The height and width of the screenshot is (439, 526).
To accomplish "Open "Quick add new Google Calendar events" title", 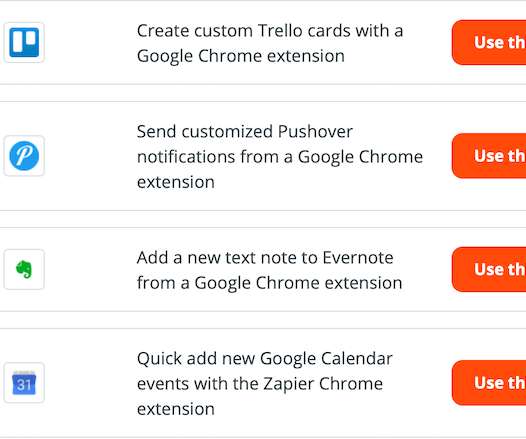I will 264,384.
